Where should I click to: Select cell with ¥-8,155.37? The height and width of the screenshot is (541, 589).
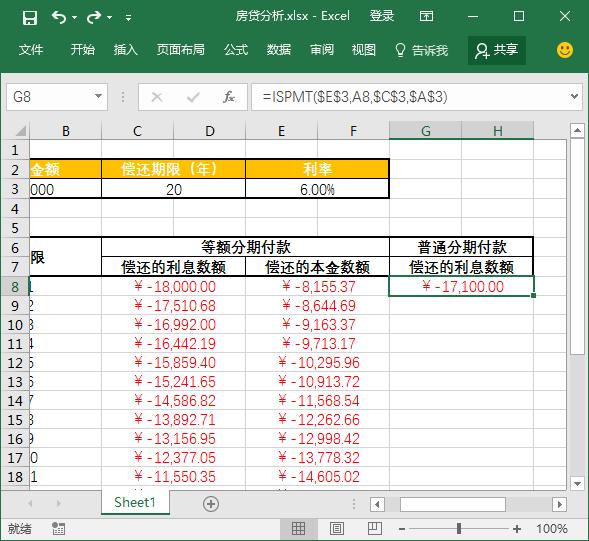317,287
